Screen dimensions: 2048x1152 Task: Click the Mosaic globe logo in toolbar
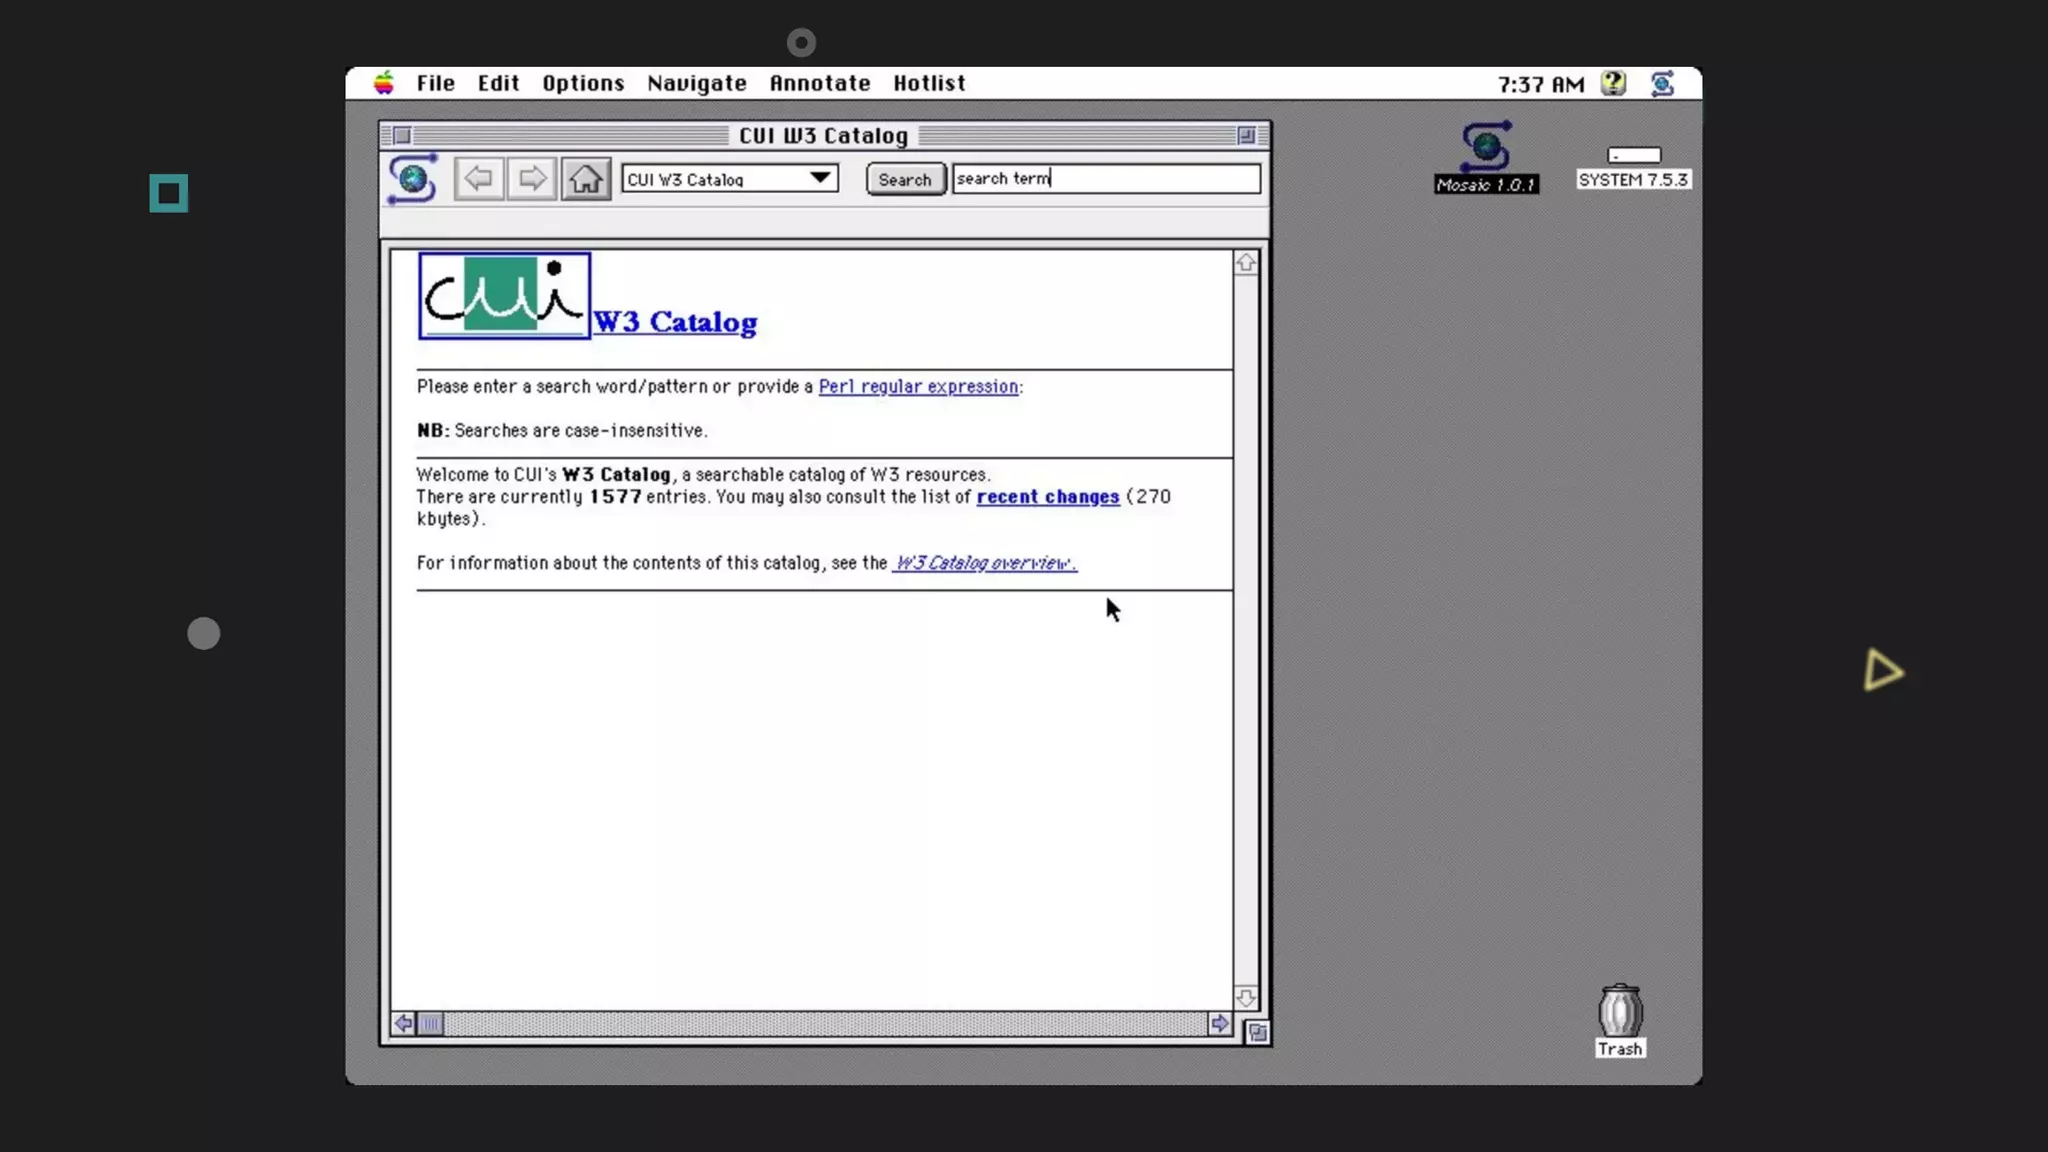(x=412, y=179)
